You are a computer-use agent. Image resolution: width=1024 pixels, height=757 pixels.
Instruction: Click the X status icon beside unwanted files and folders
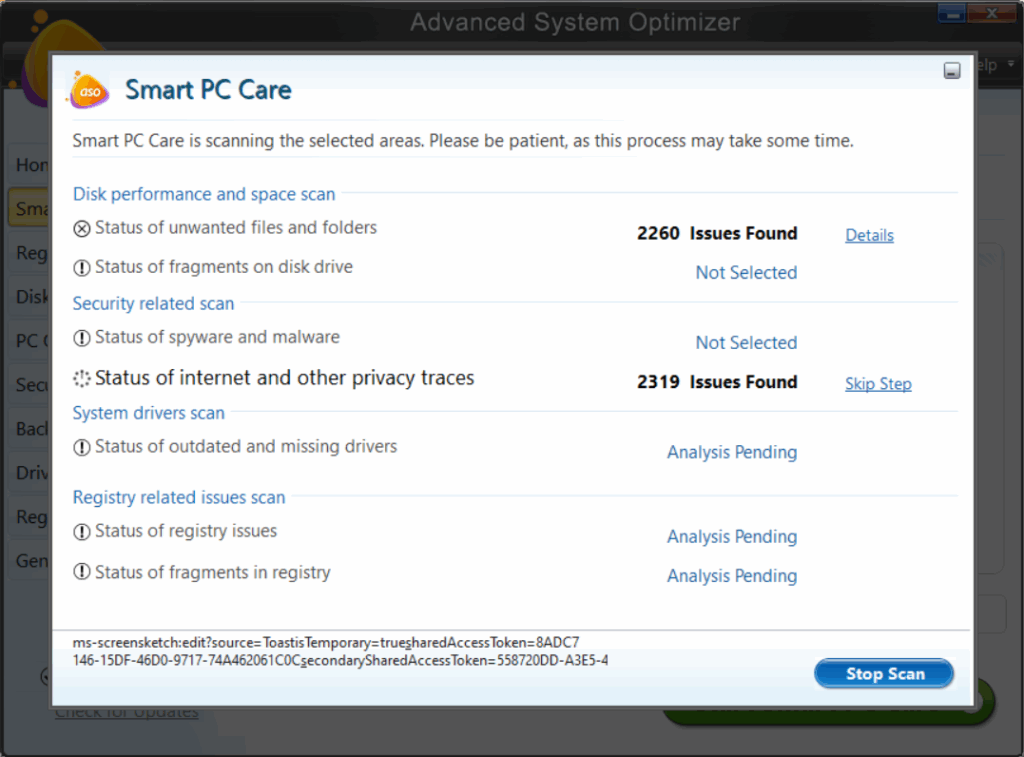(82, 229)
